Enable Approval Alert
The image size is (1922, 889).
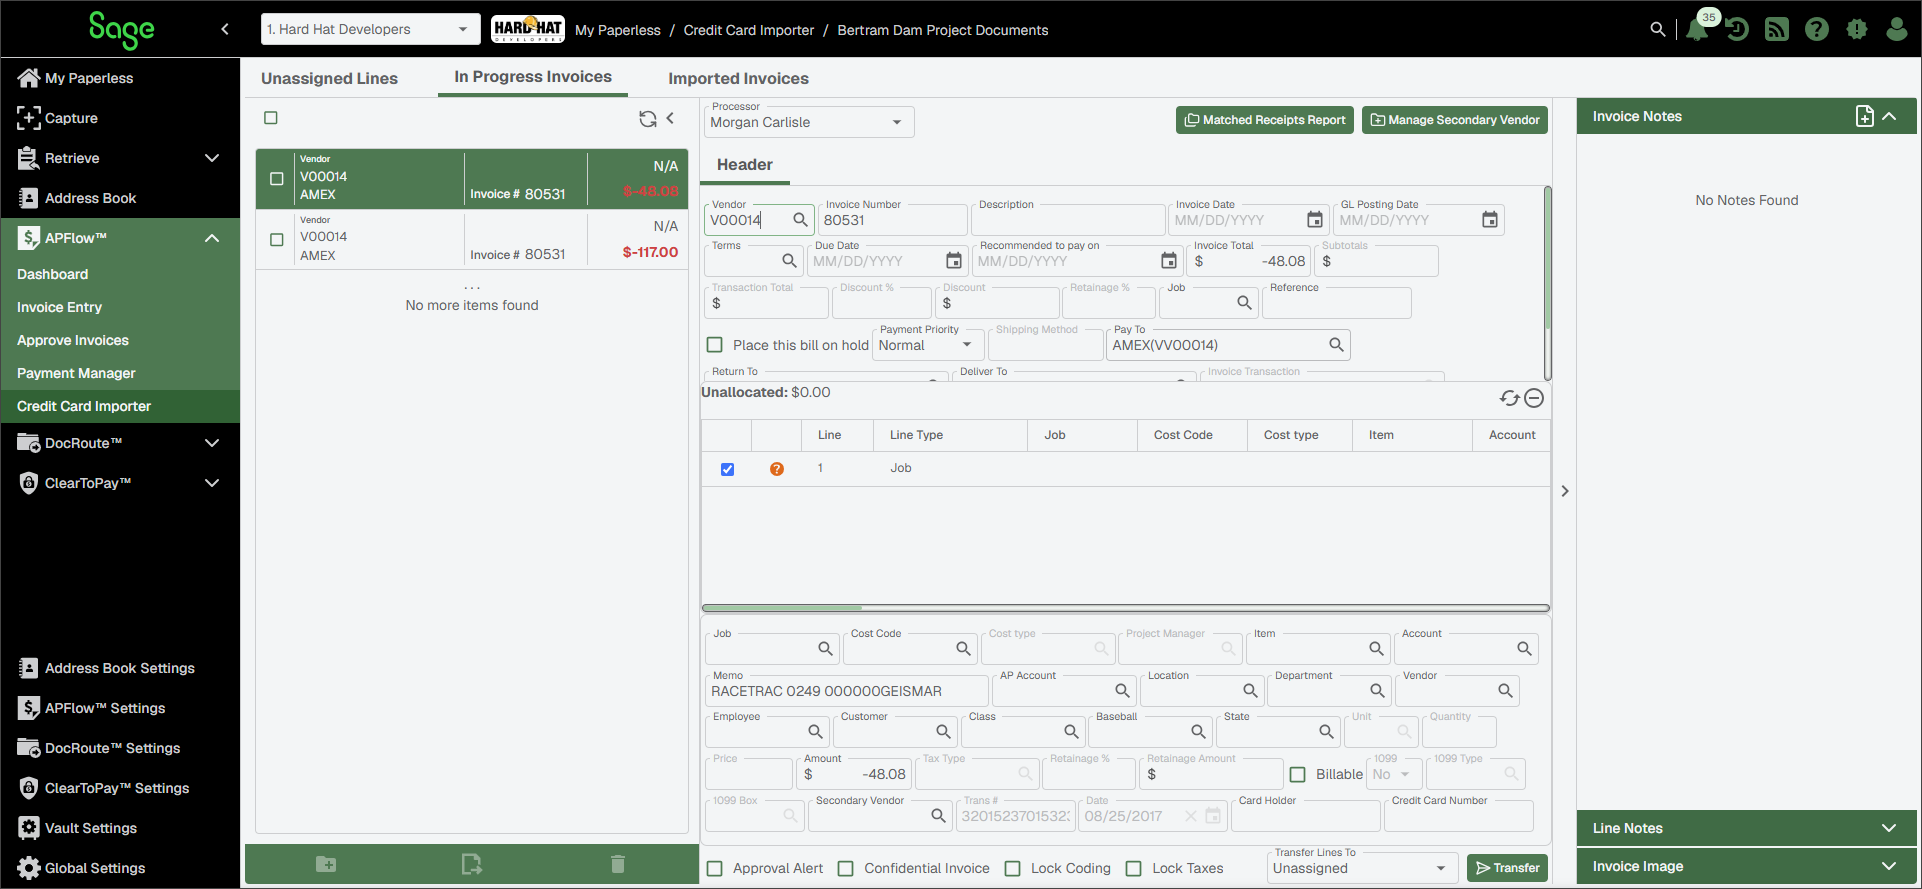pyautogui.click(x=715, y=868)
